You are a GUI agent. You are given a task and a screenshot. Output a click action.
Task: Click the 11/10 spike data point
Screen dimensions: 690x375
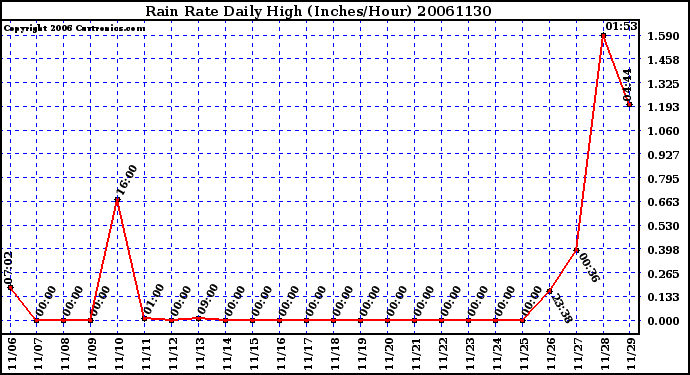coord(117,200)
